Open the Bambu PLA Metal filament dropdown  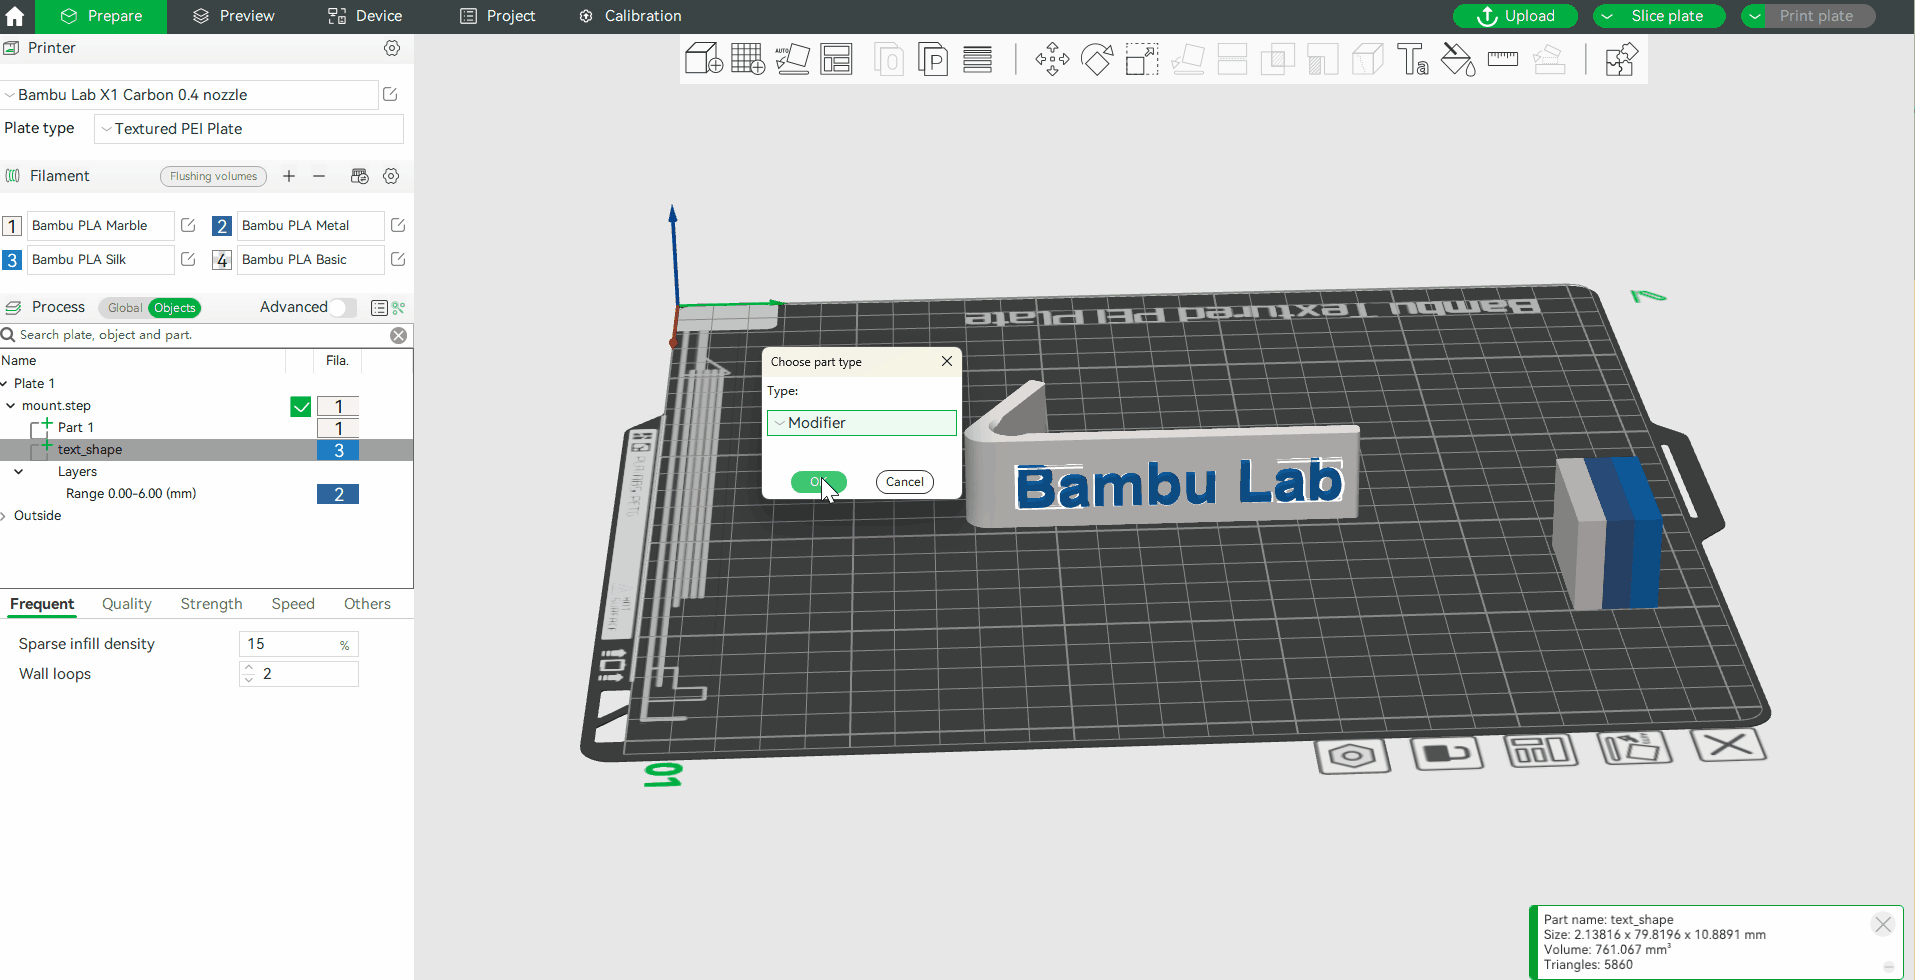[x=311, y=226]
